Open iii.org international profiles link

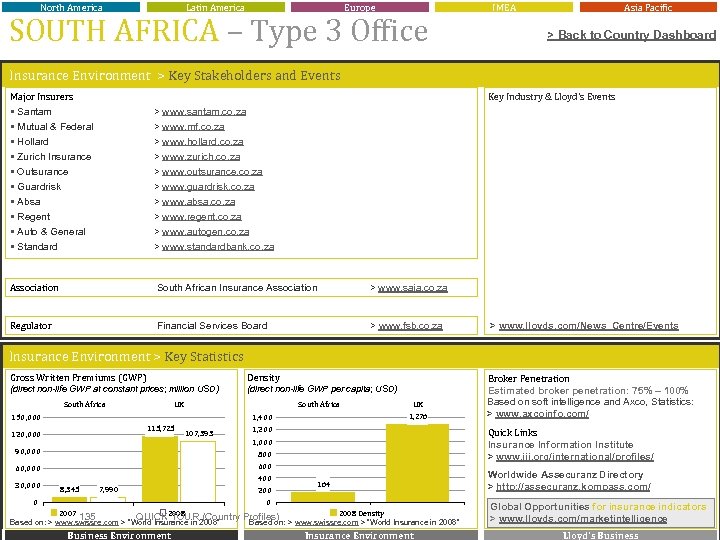pyautogui.click(x=574, y=457)
